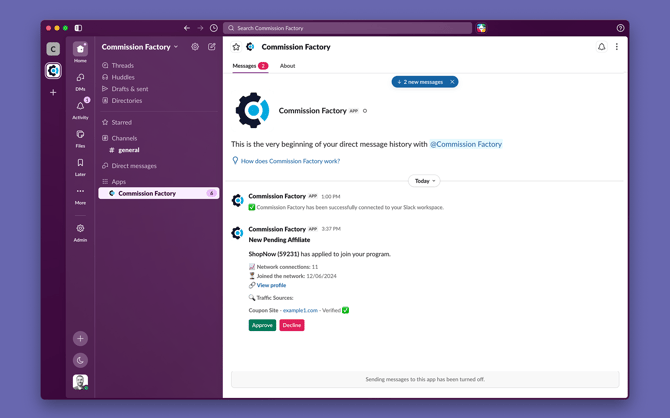Open the user profile avatar

(x=80, y=382)
